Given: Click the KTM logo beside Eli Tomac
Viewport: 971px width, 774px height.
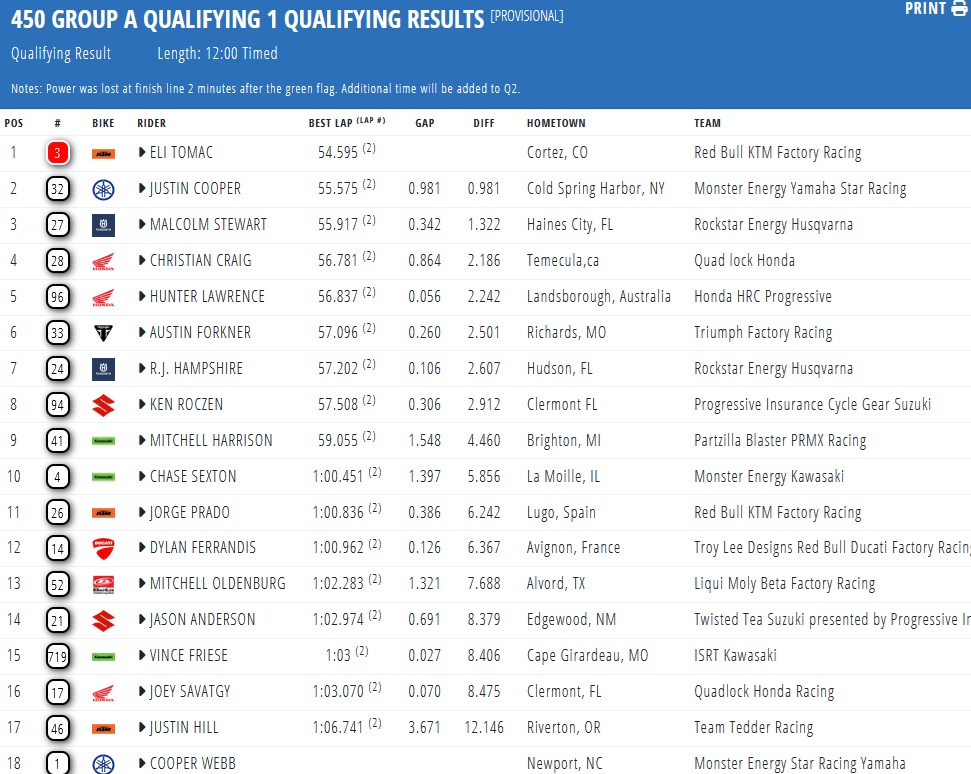Looking at the screenshot, I should coord(103,153).
